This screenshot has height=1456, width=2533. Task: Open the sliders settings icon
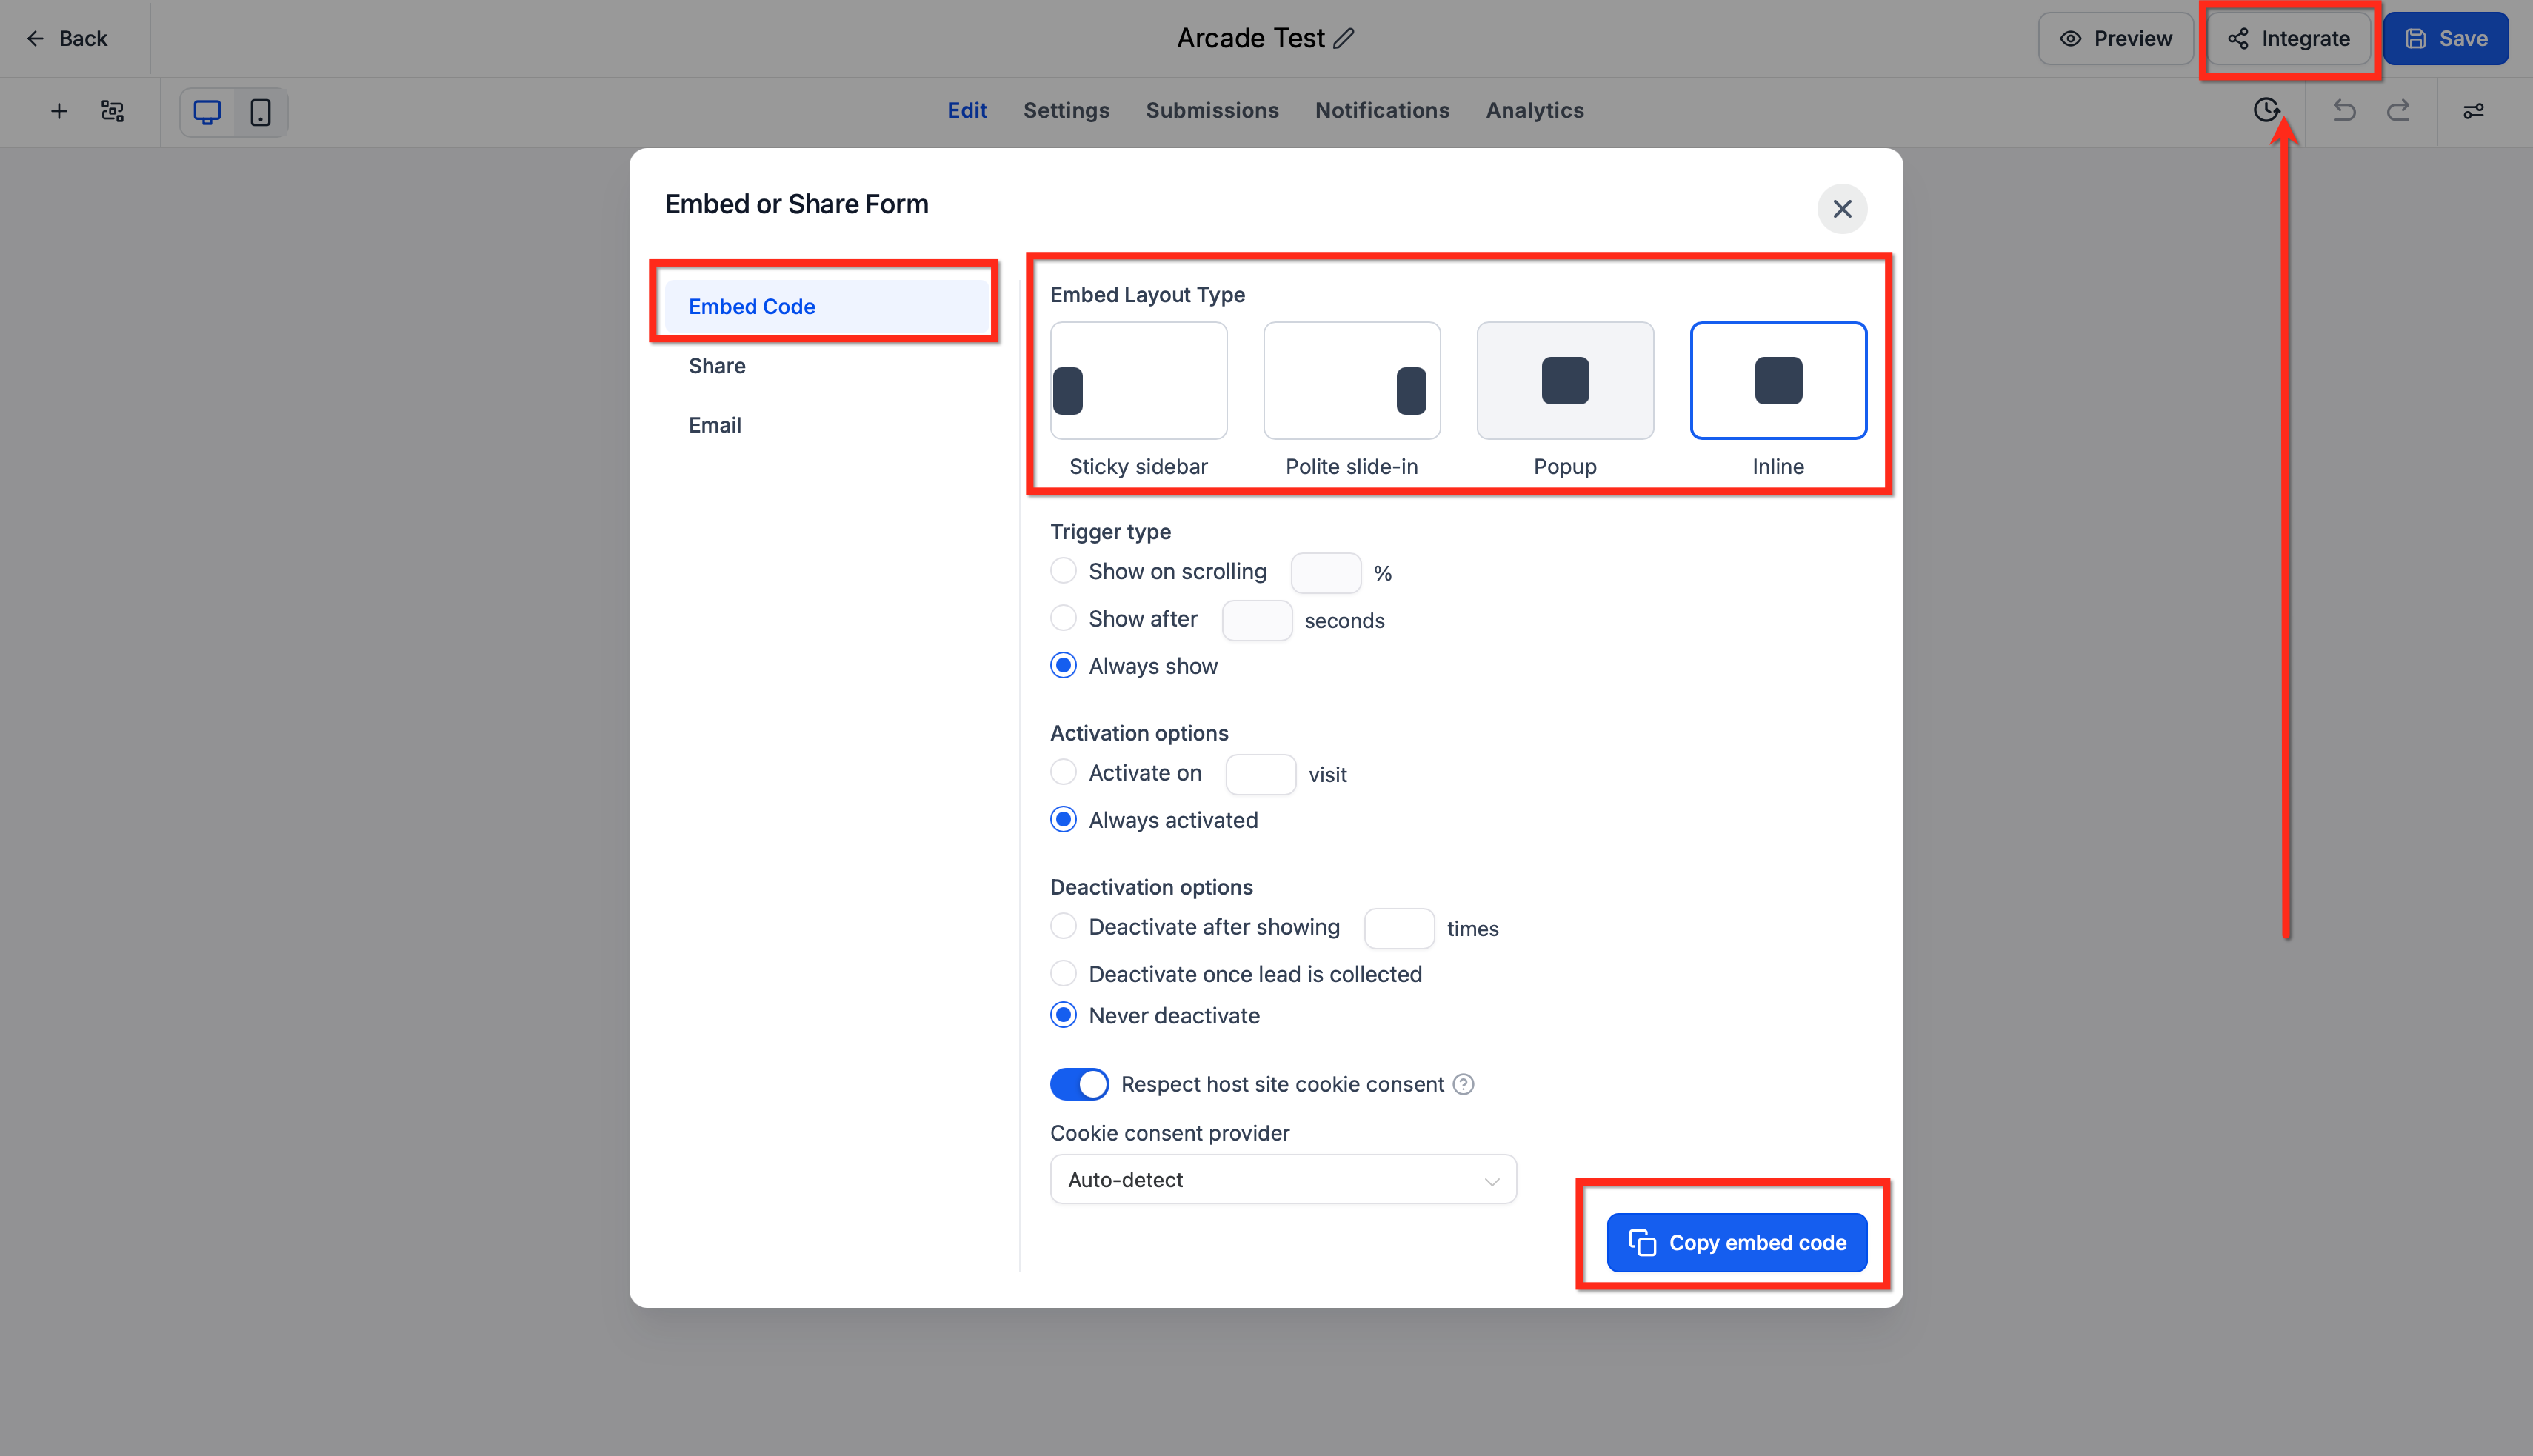[x=2474, y=111]
